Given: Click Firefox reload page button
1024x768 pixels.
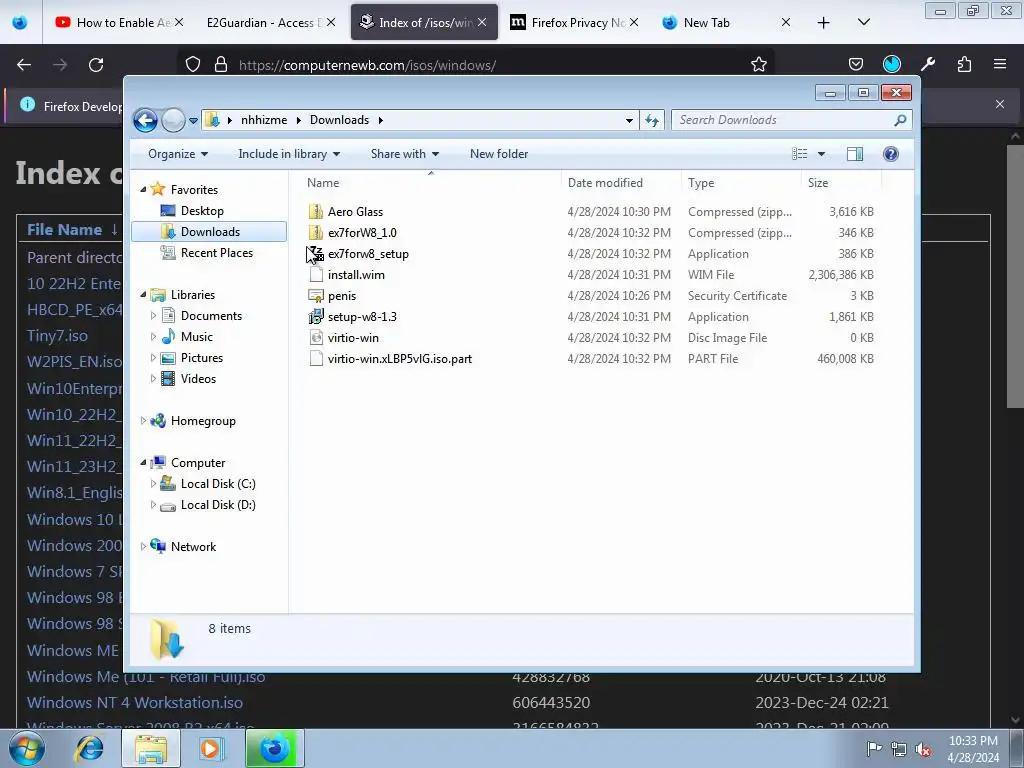Looking at the screenshot, I should tap(96, 65).
